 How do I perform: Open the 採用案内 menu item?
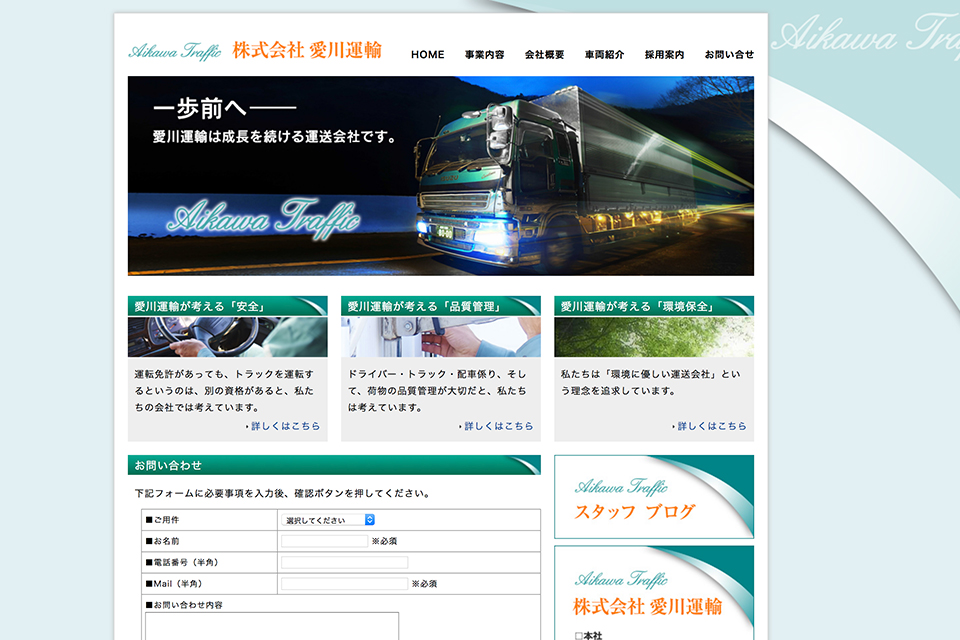coord(664,55)
